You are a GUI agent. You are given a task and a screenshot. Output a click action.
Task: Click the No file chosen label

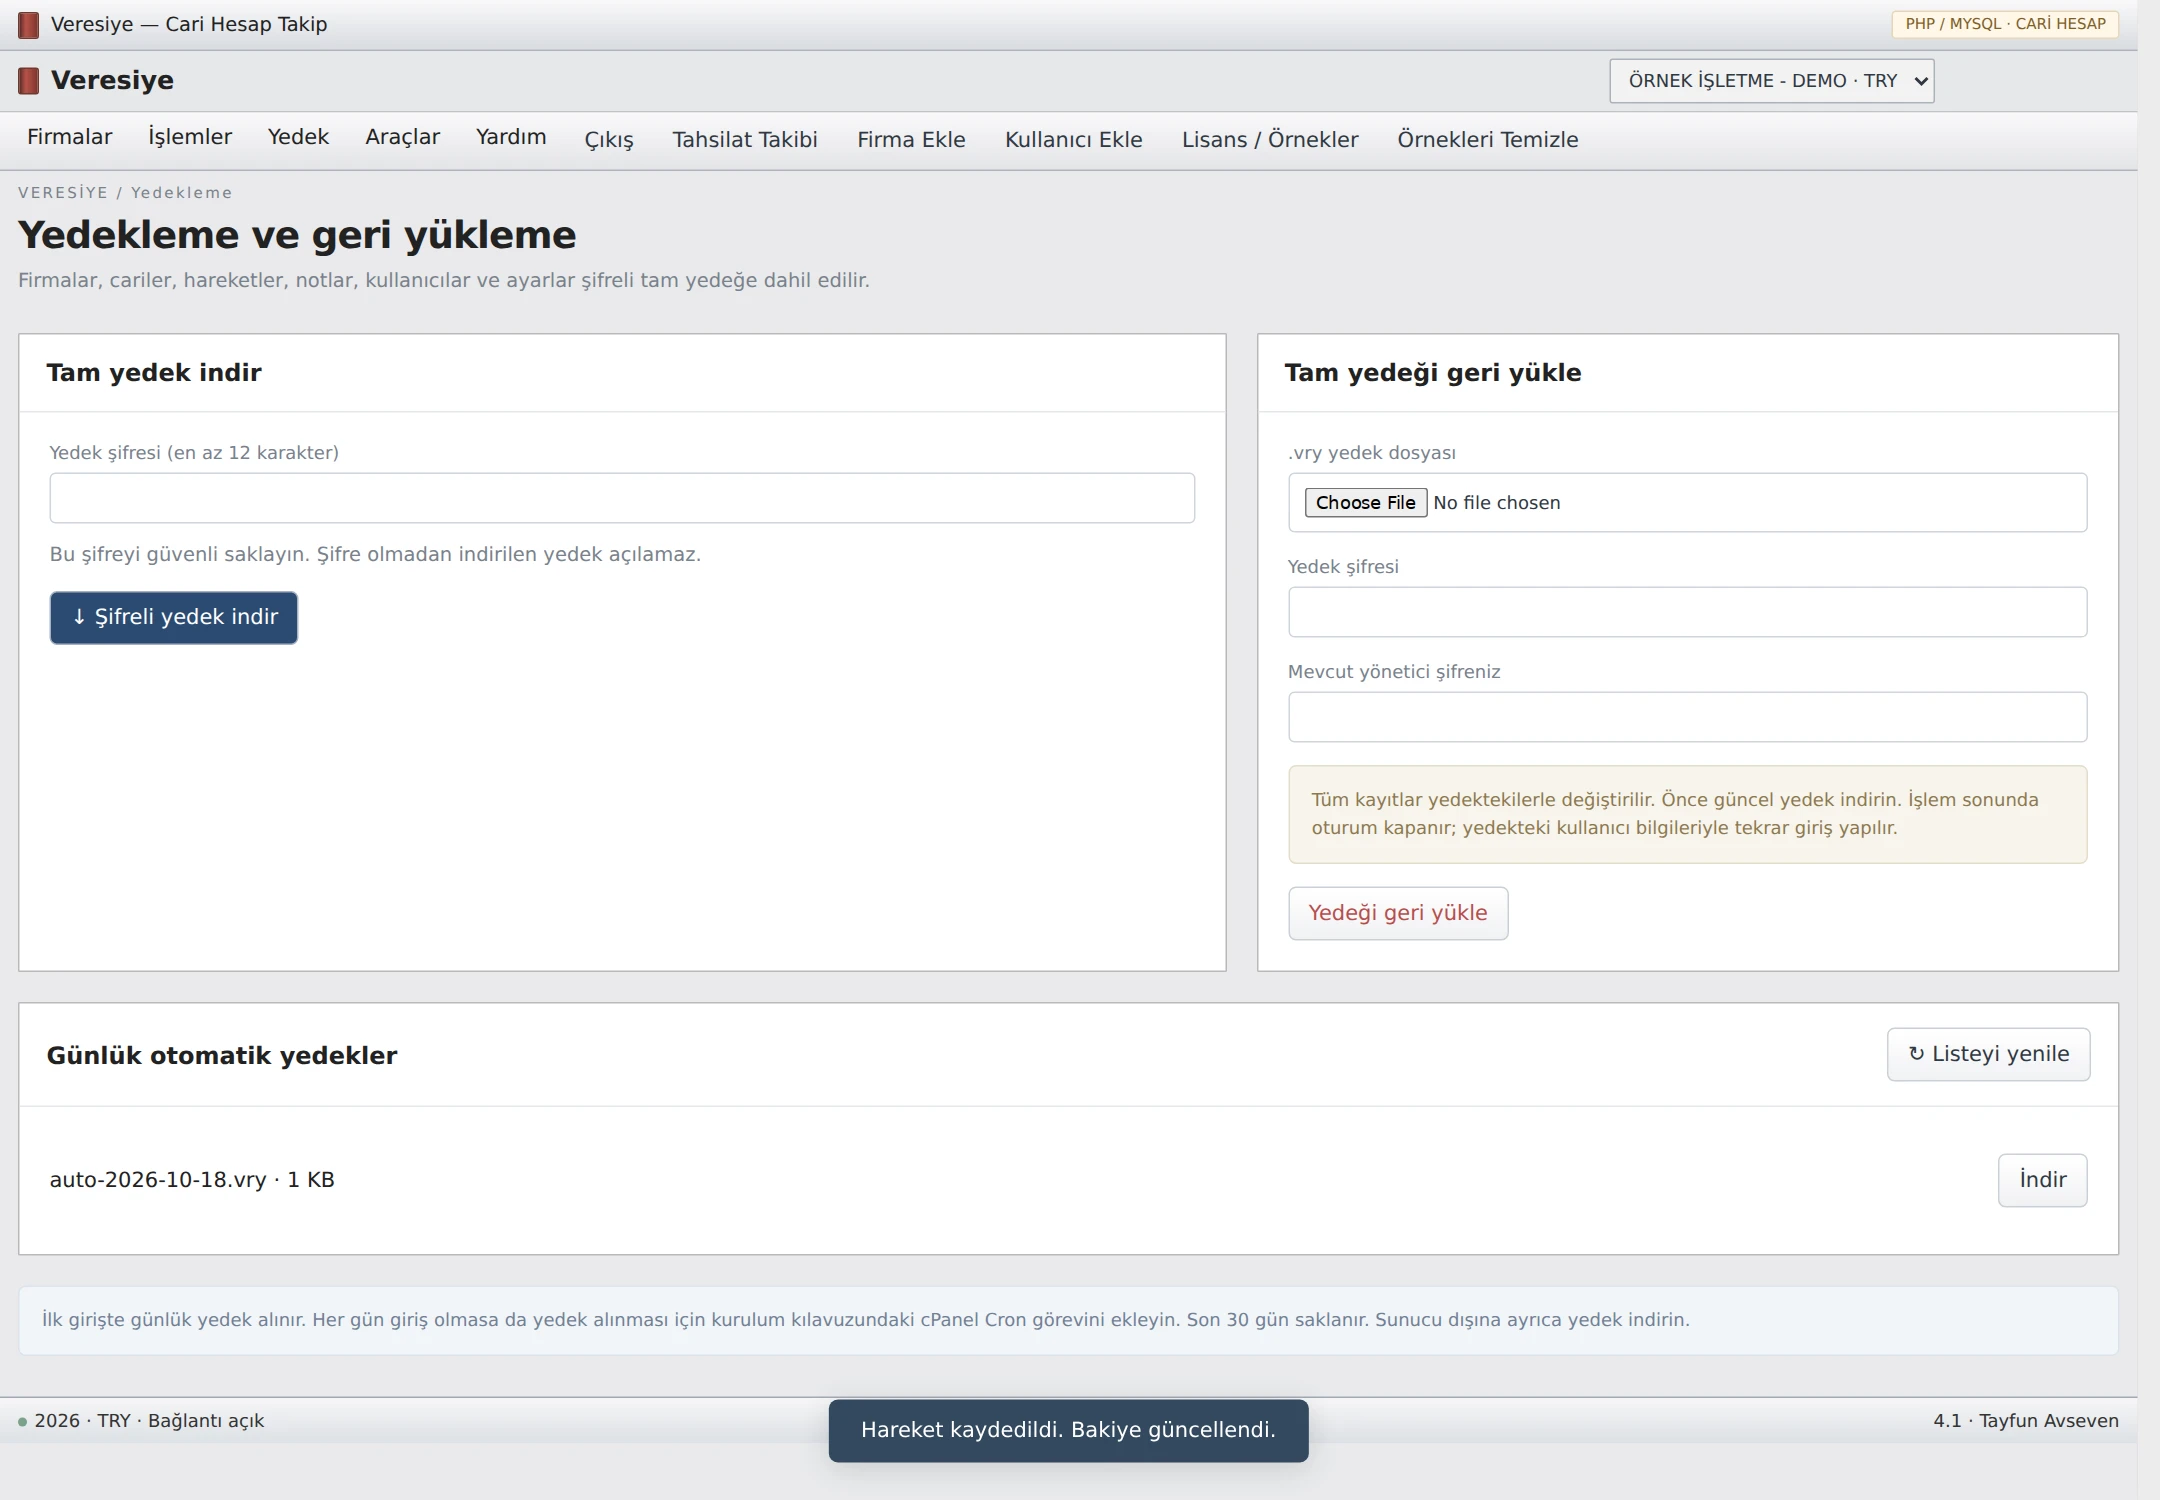(x=1496, y=503)
